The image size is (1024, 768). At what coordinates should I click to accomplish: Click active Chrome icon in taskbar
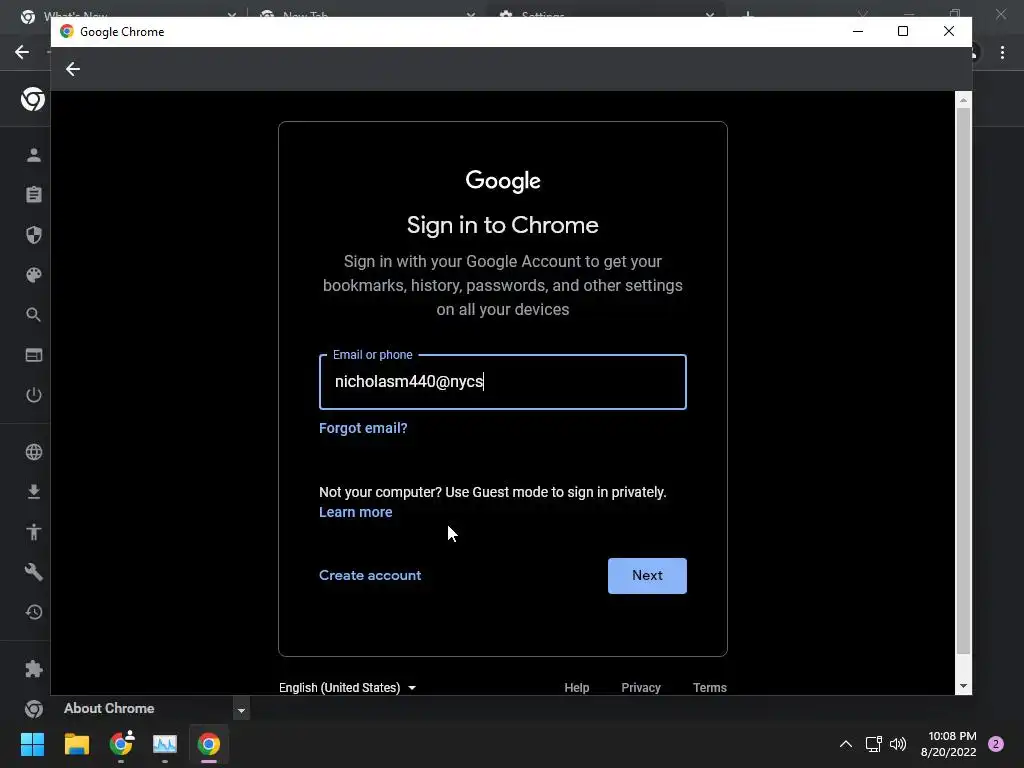point(209,744)
